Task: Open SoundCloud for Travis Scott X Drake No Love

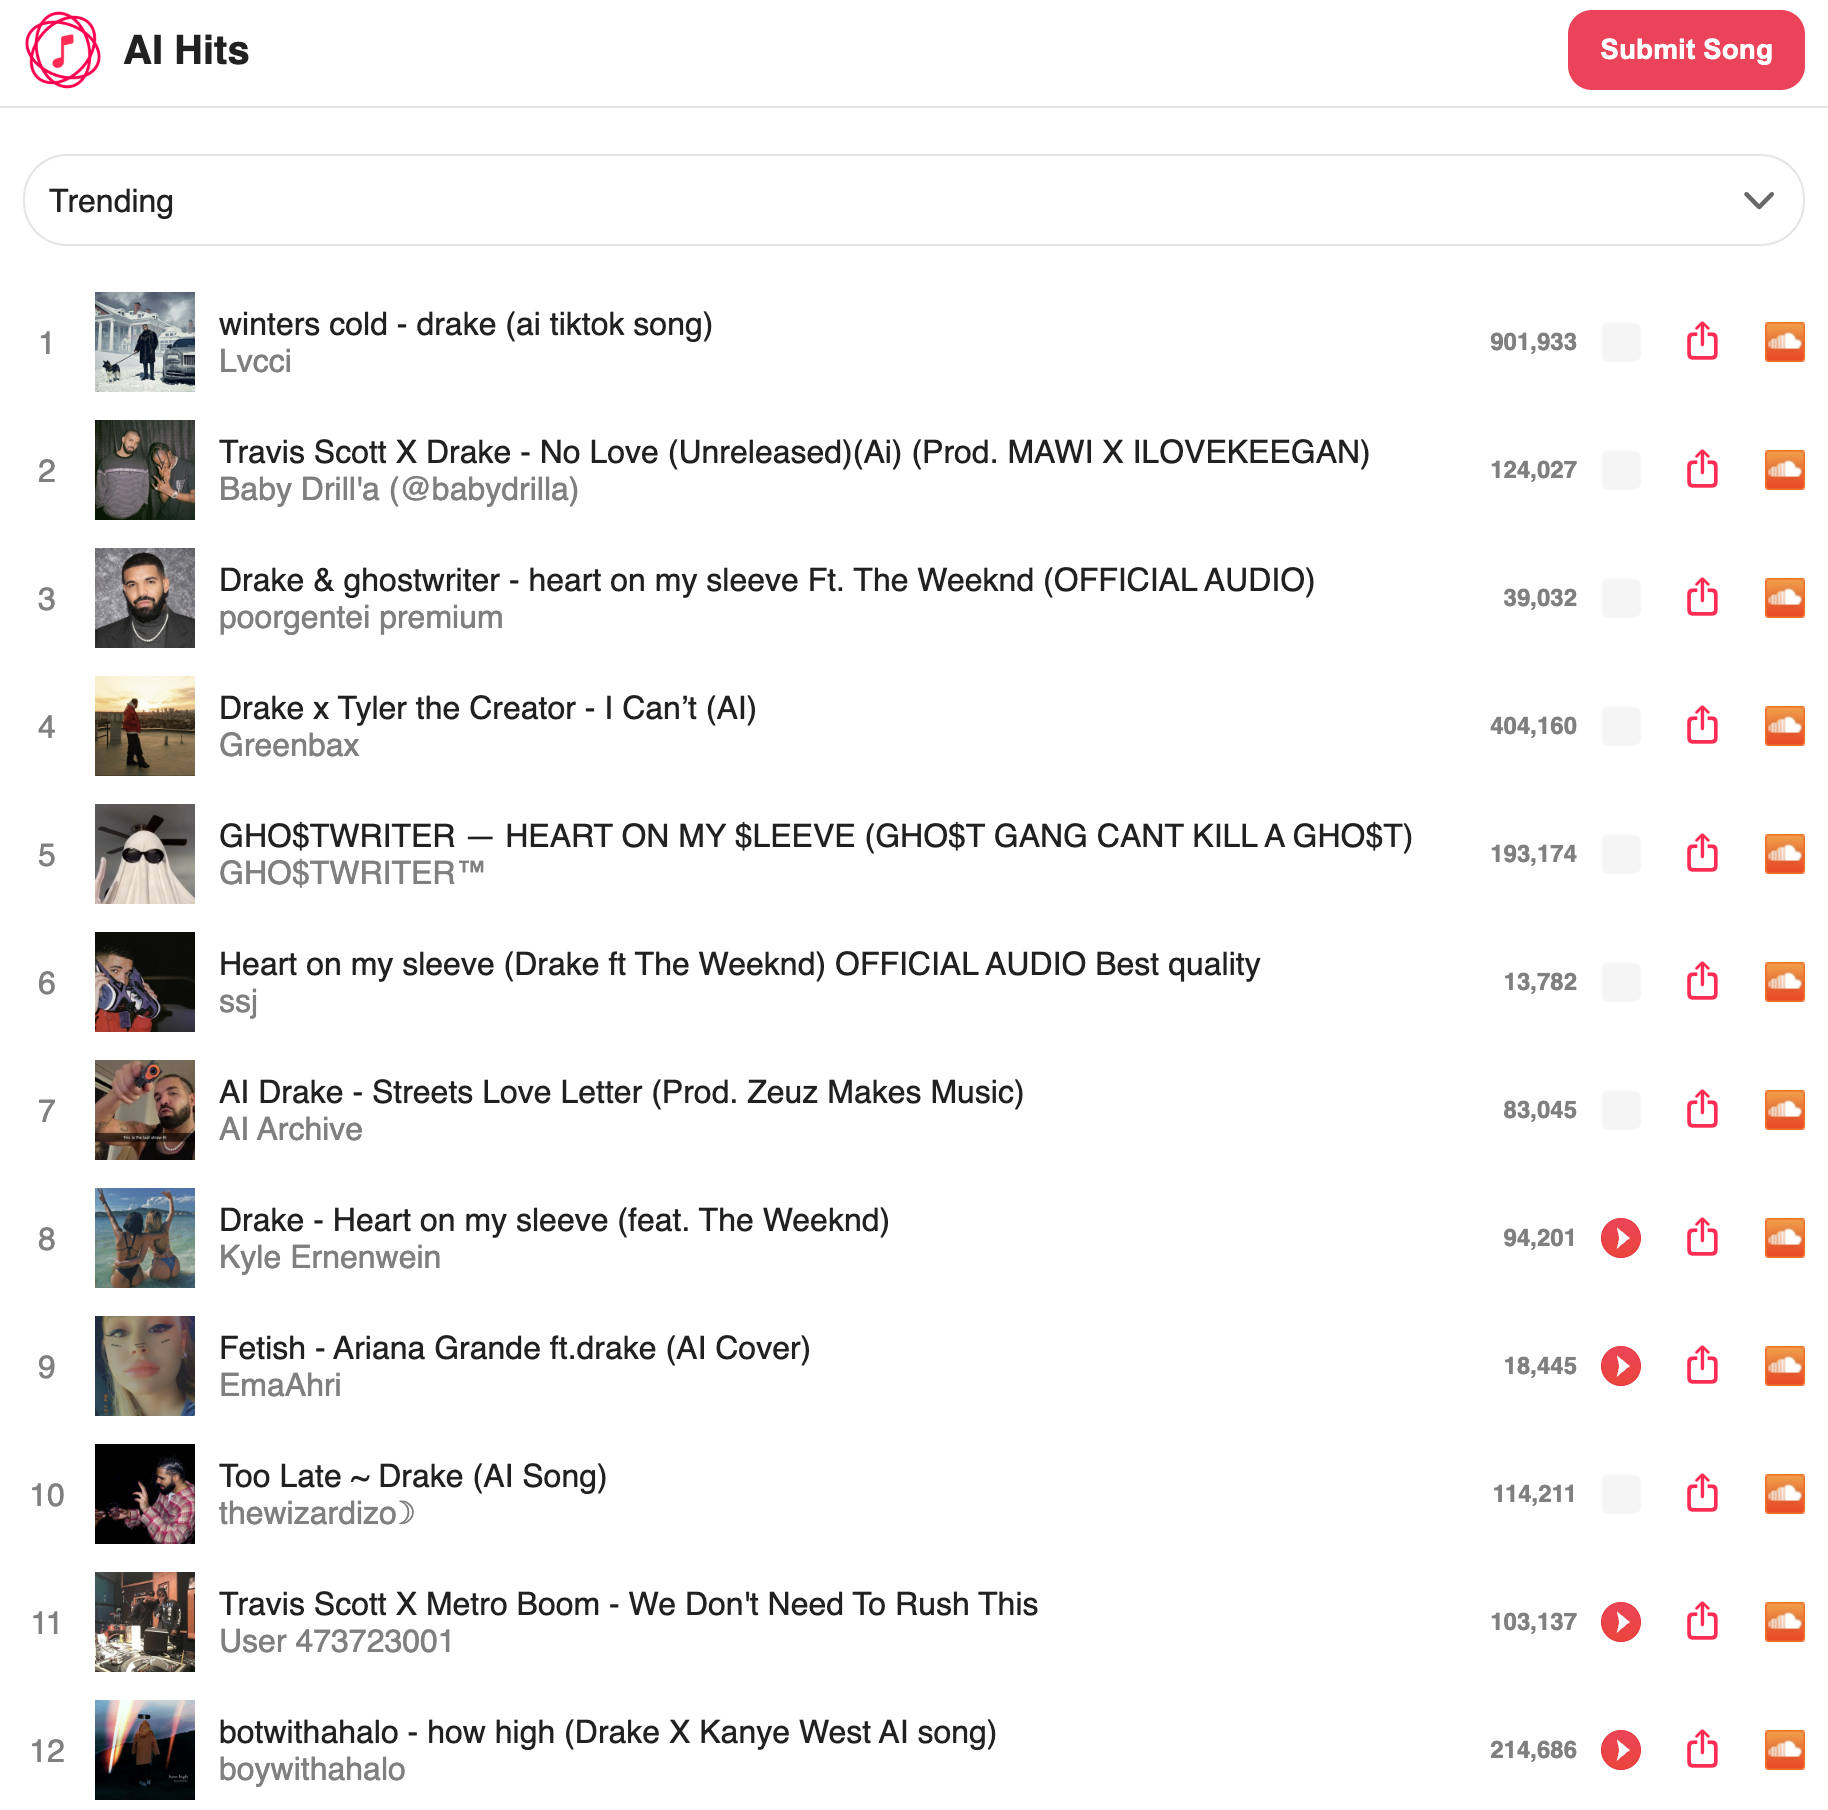Action: click(x=1784, y=470)
